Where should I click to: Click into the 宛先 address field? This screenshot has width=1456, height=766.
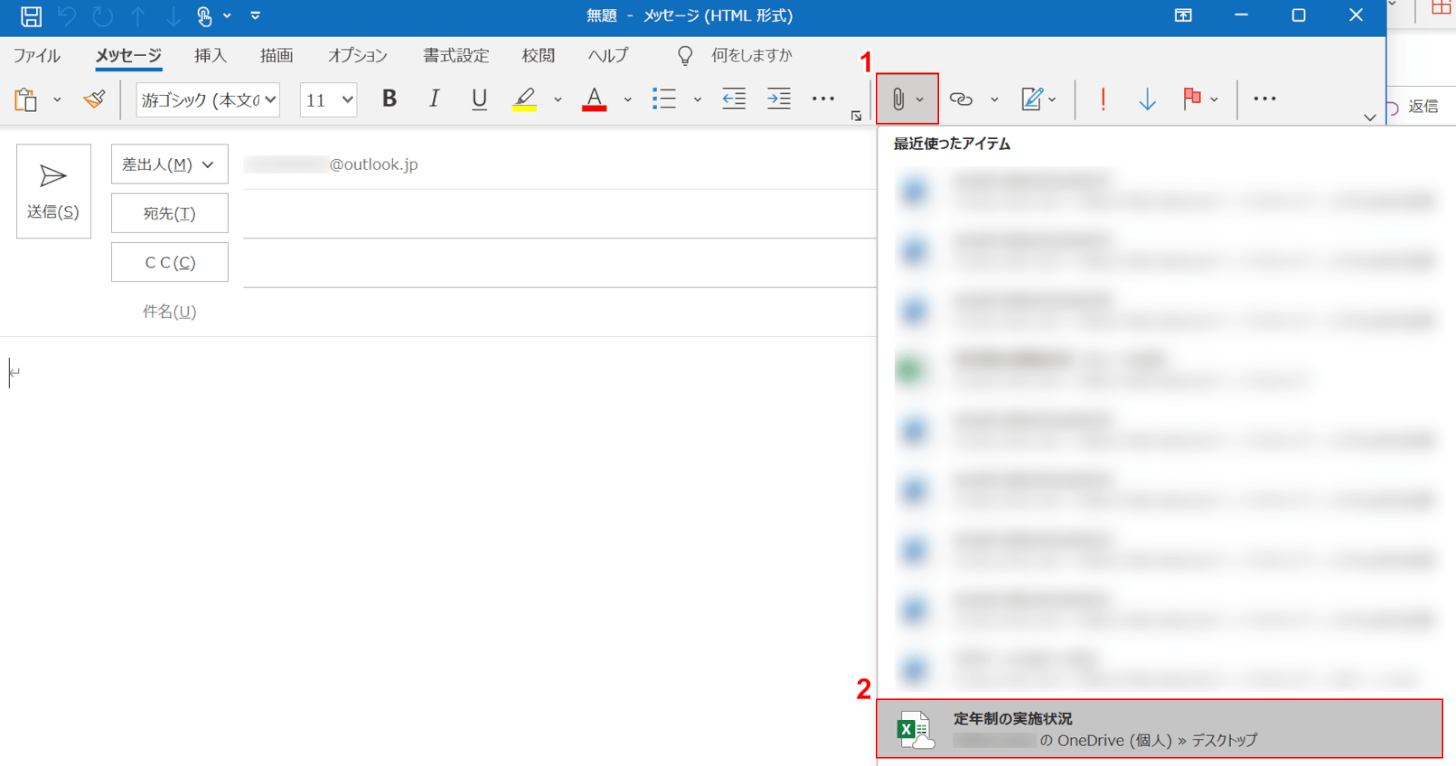click(559, 213)
